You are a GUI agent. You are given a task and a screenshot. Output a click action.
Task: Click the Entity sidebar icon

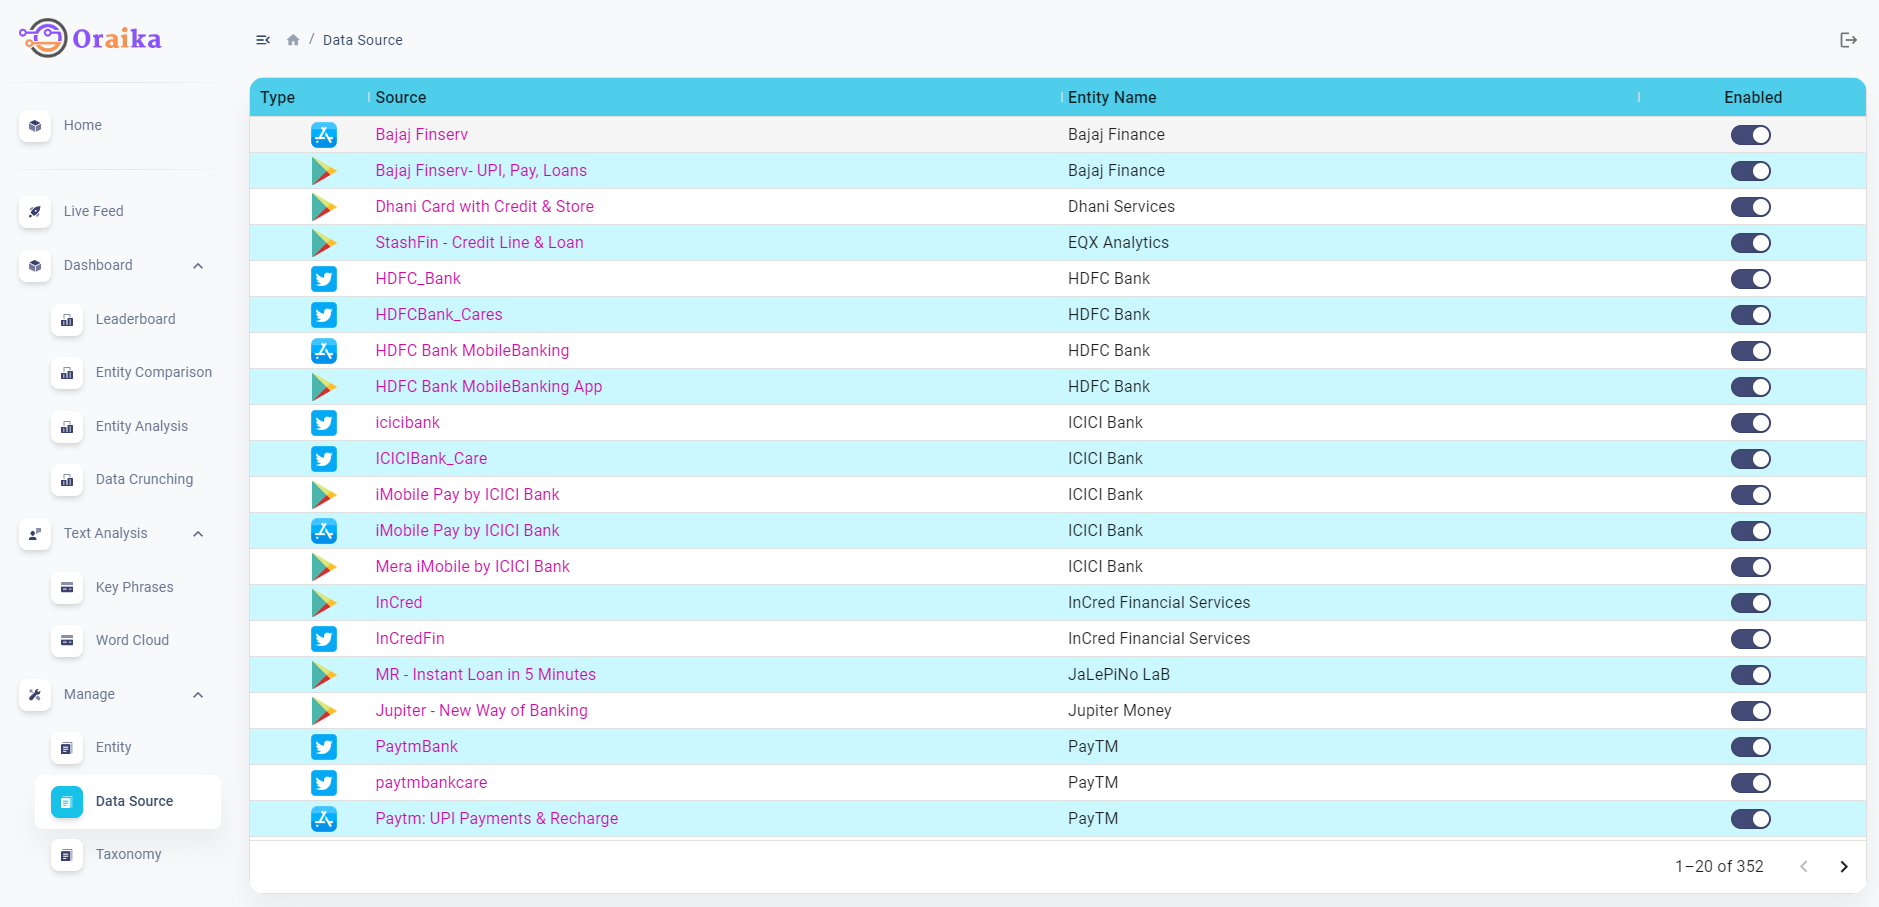coord(67,748)
